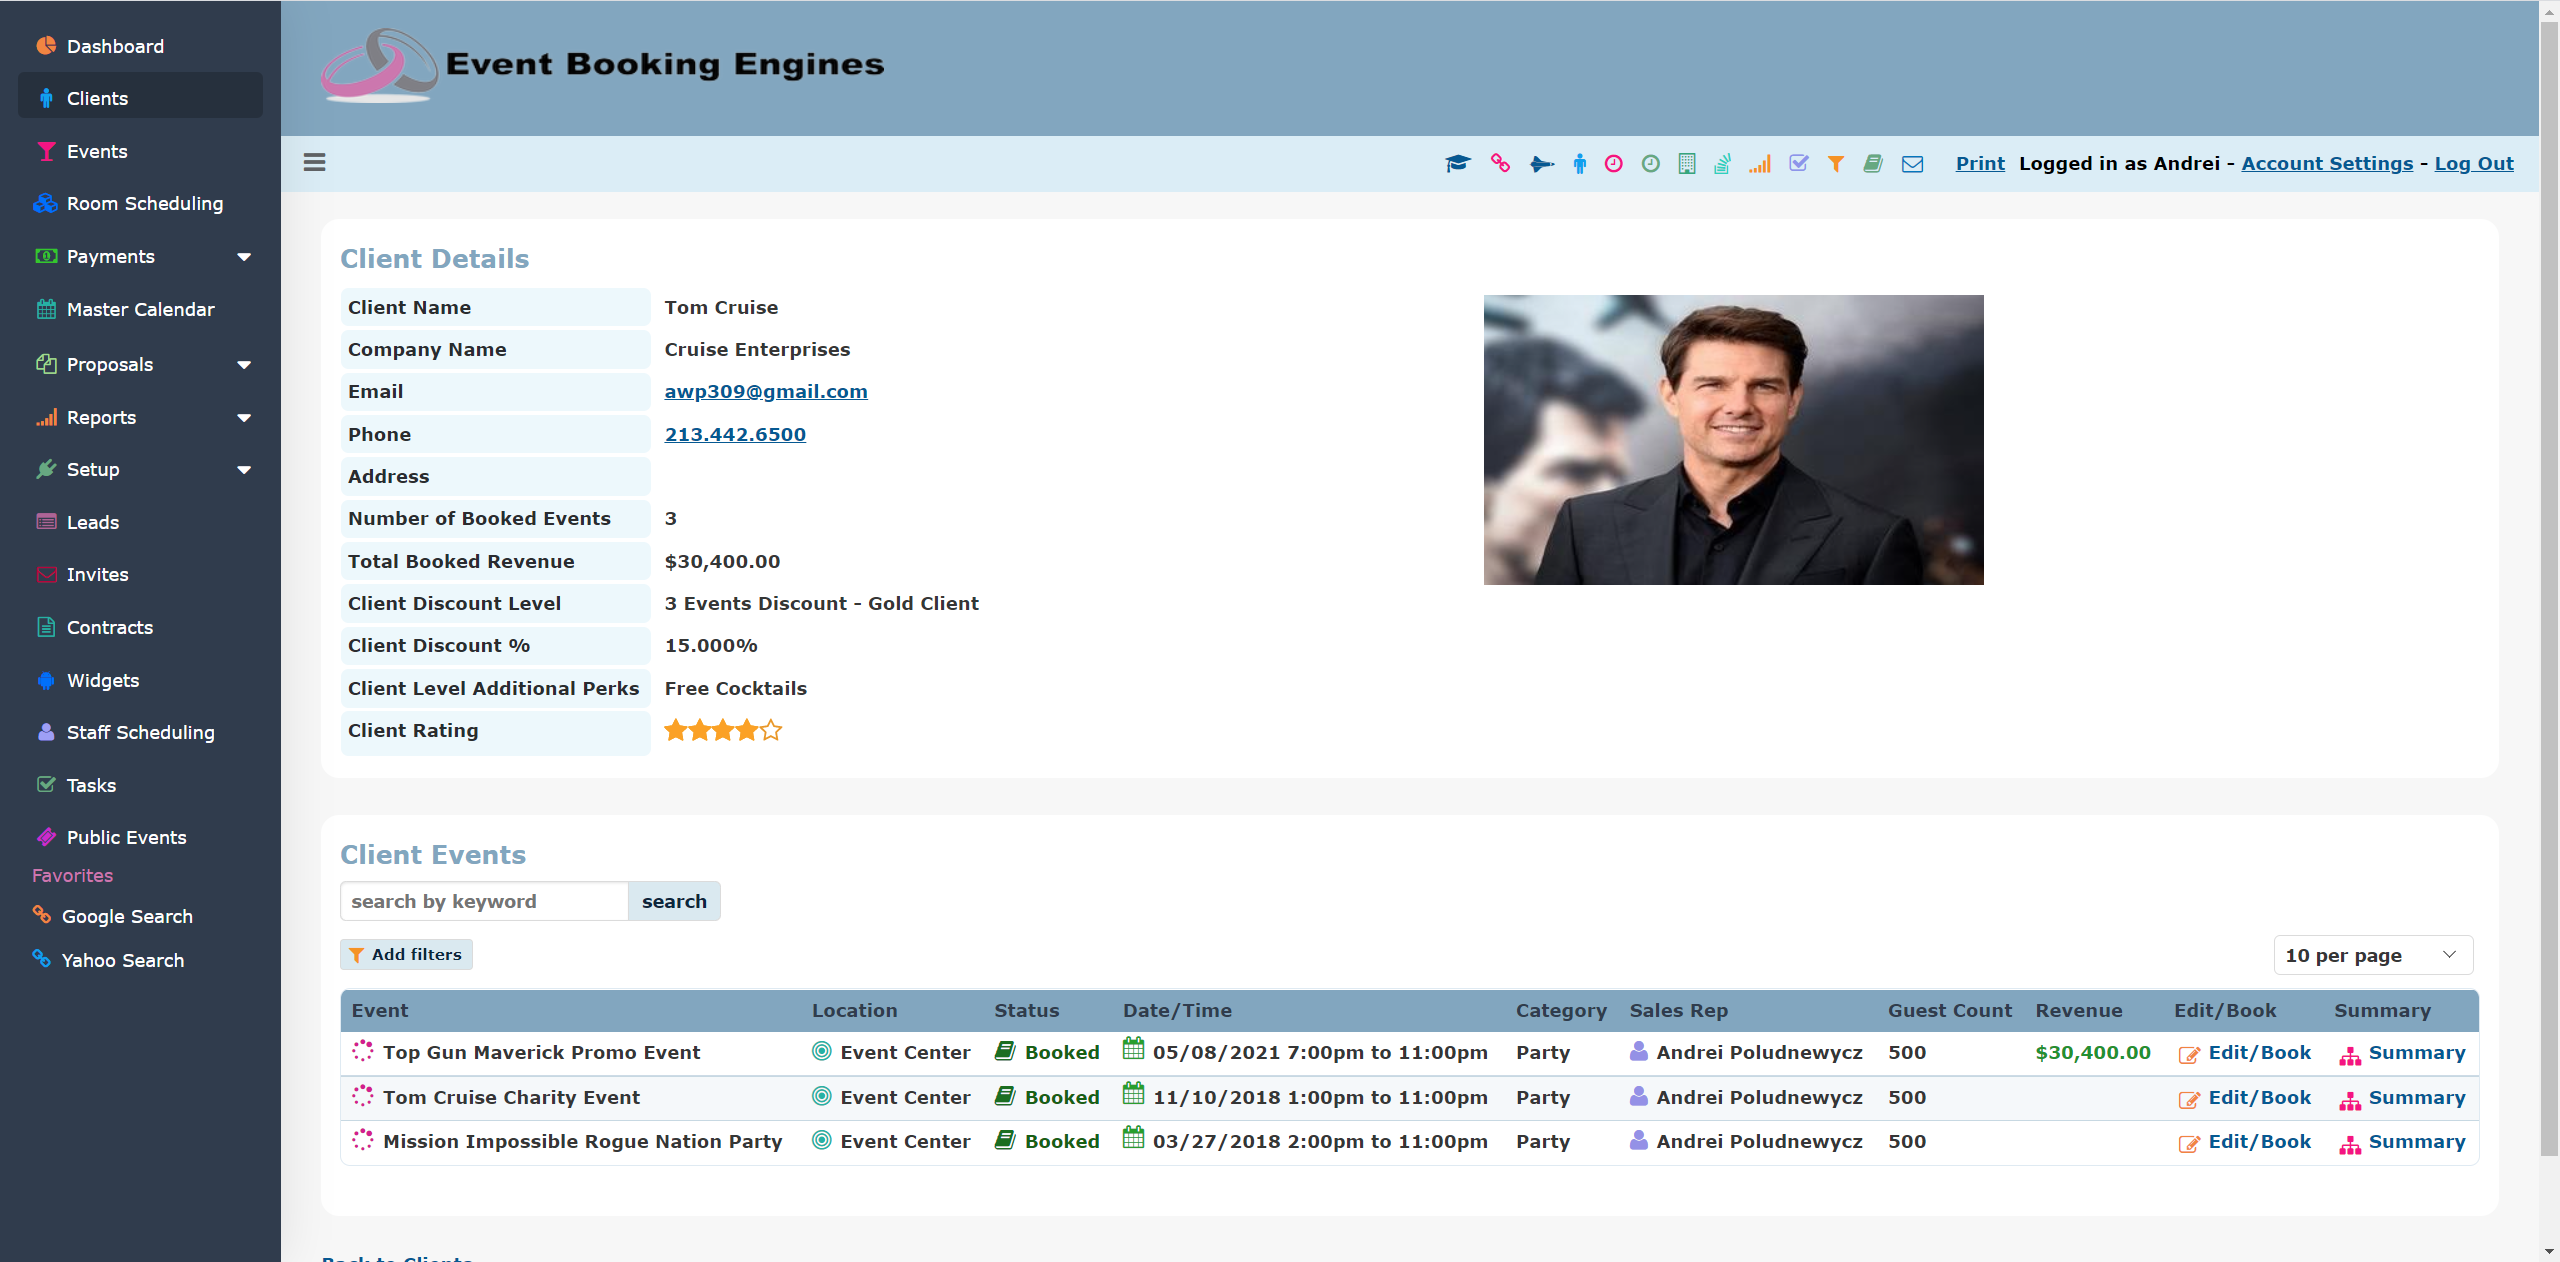The width and height of the screenshot is (2560, 1262).
Task: Click the orange bar chart toolbar icon
Action: (x=1760, y=164)
